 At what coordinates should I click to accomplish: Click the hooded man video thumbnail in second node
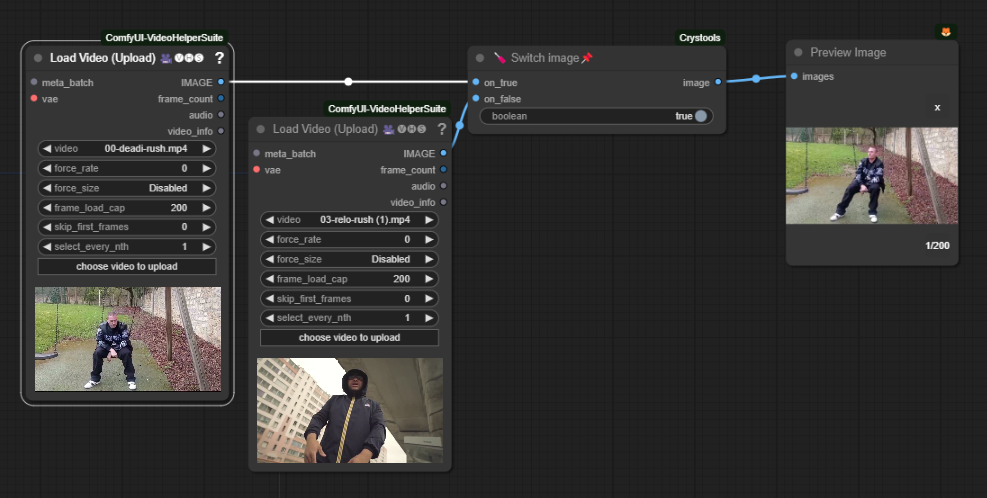coord(350,410)
